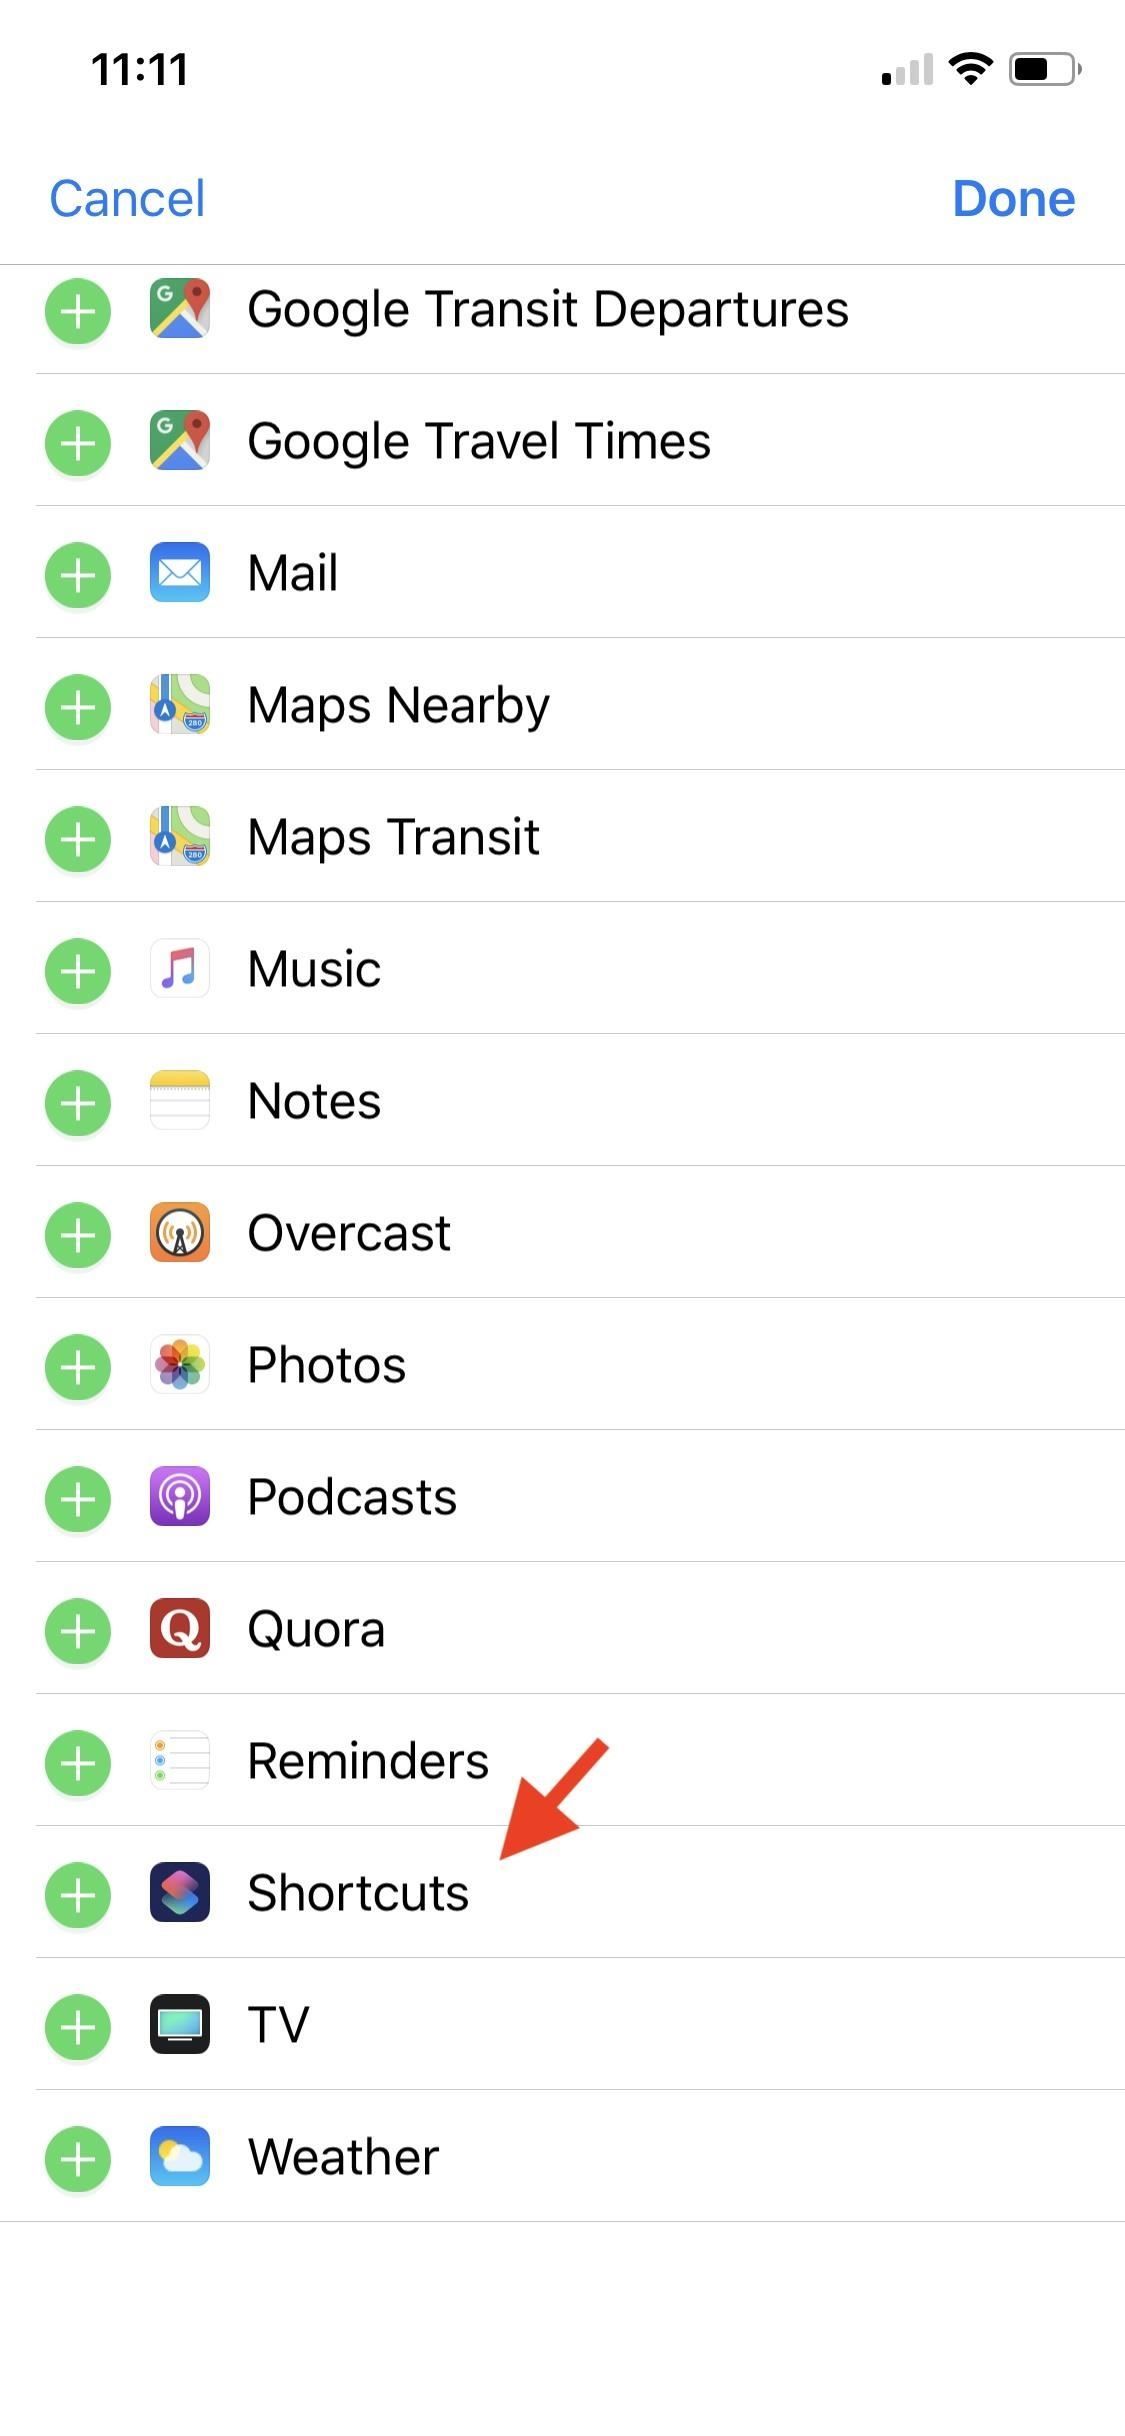Tap the plus button beside Google Travel Times
The image size is (1125, 2436).
(x=78, y=442)
